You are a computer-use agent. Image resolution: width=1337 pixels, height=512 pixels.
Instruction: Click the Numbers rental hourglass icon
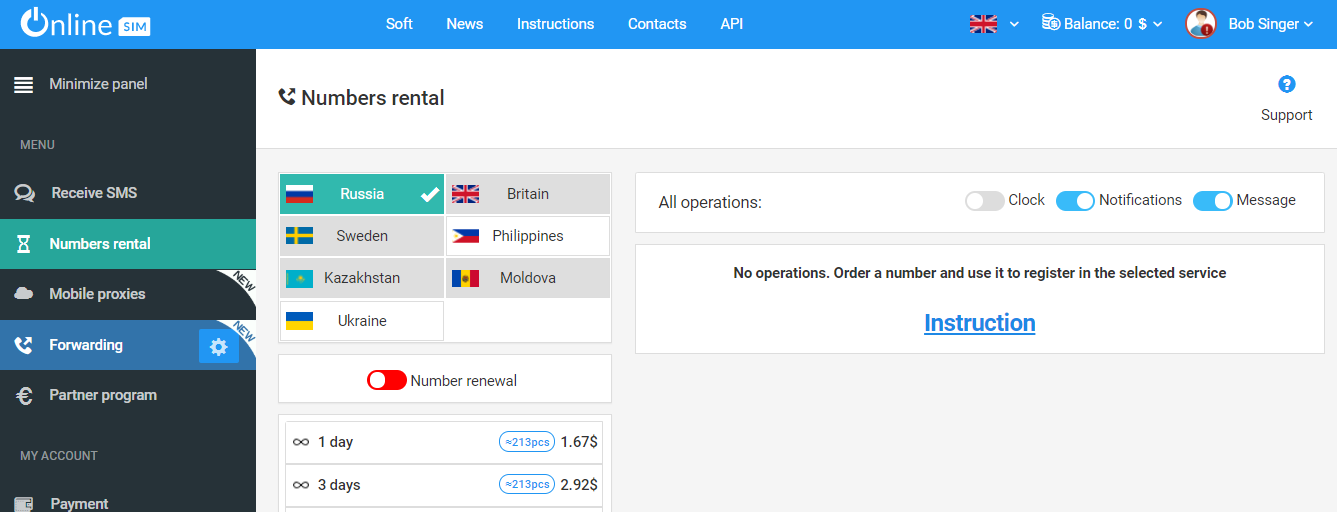(24, 244)
